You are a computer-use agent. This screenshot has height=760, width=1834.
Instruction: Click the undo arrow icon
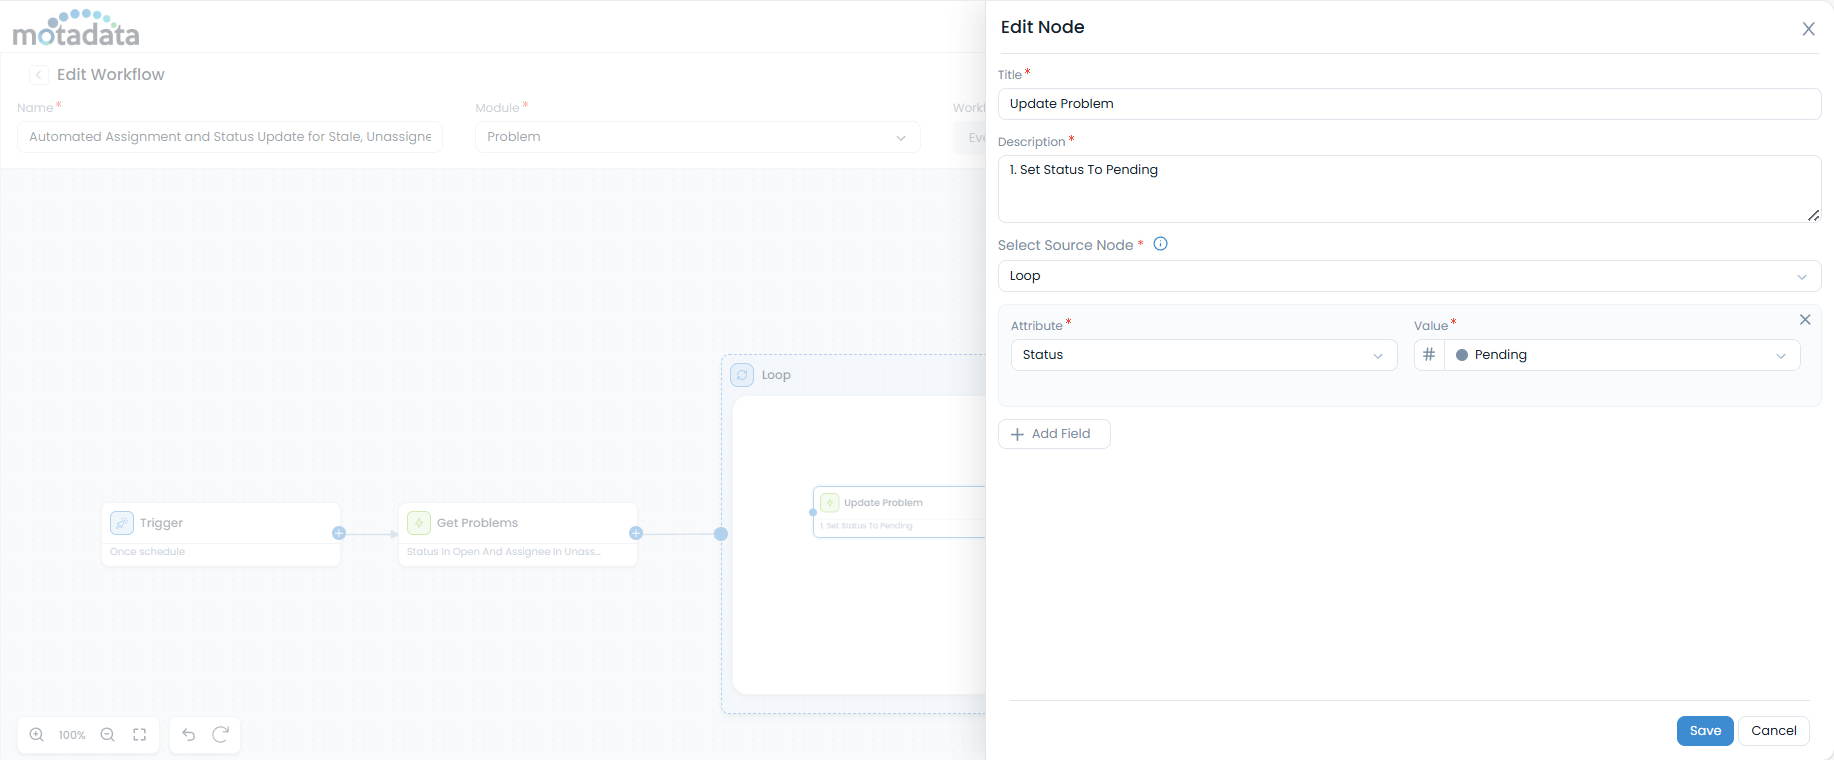189,735
